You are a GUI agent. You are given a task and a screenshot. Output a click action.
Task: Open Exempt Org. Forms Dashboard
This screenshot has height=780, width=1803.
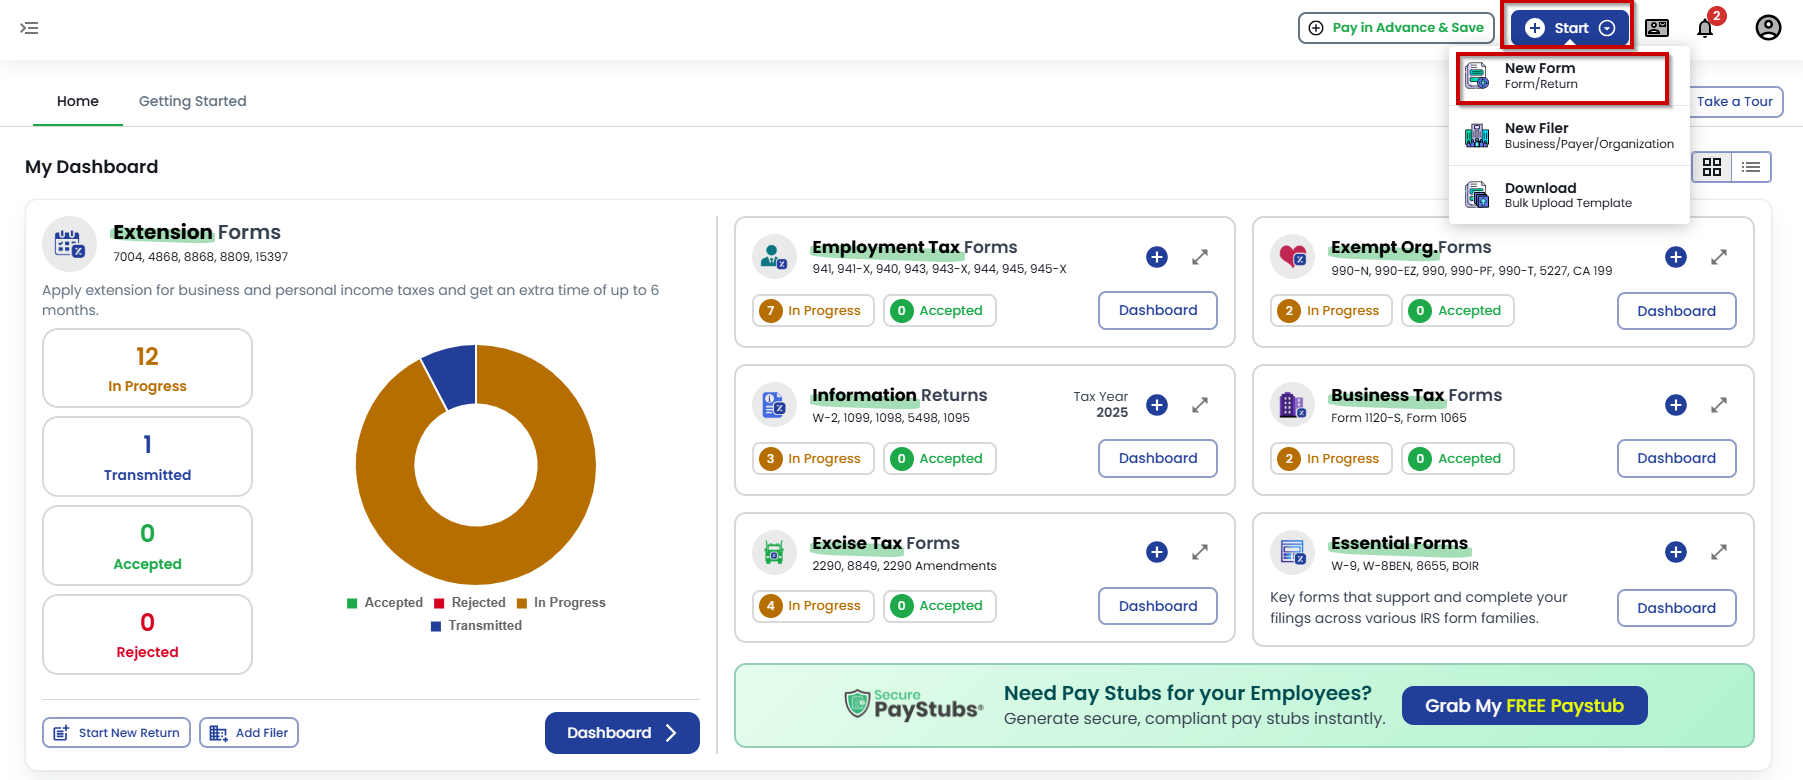tap(1677, 311)
